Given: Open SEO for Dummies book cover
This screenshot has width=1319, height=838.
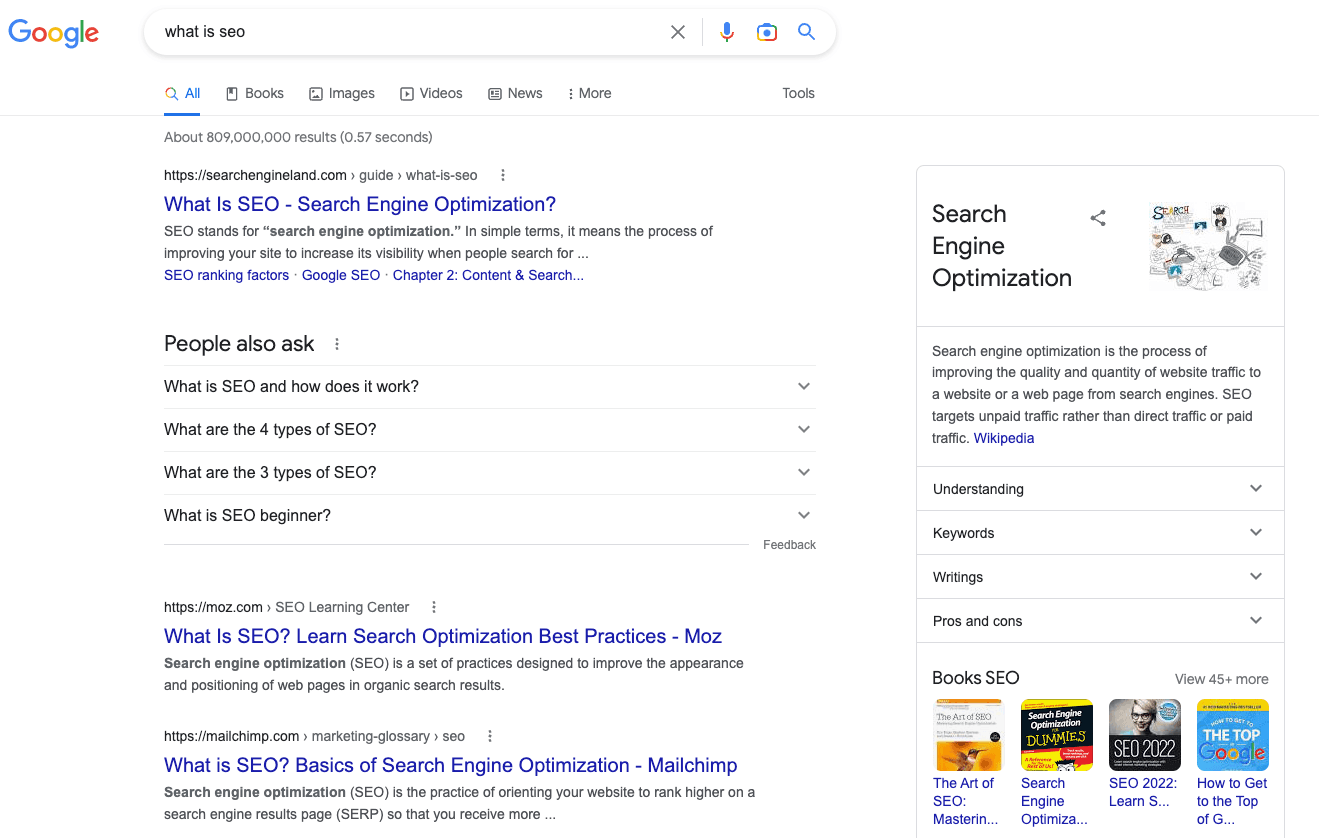Looking at the screenshot, I should click(1057, 735).
